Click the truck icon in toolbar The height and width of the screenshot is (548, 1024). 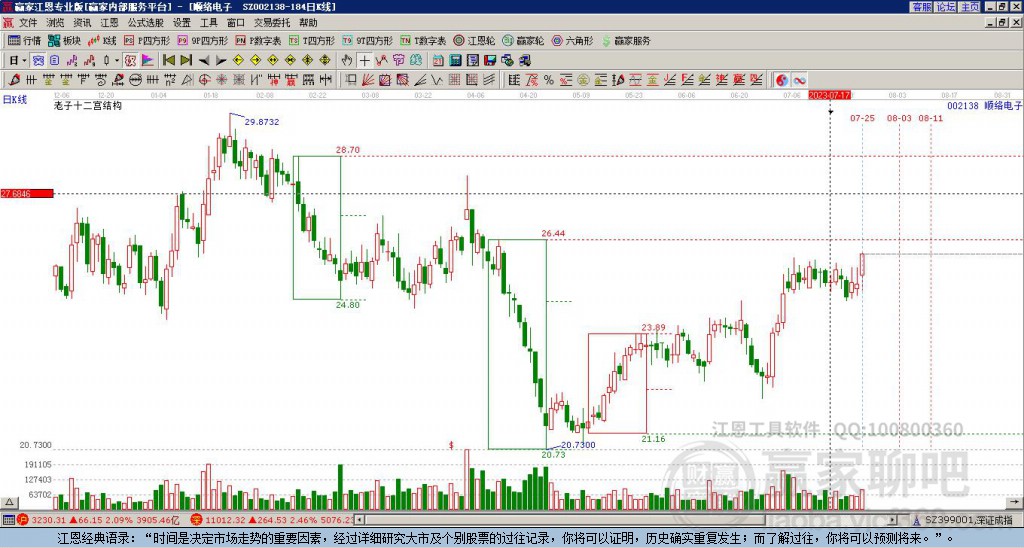click(x=524, y=60)
